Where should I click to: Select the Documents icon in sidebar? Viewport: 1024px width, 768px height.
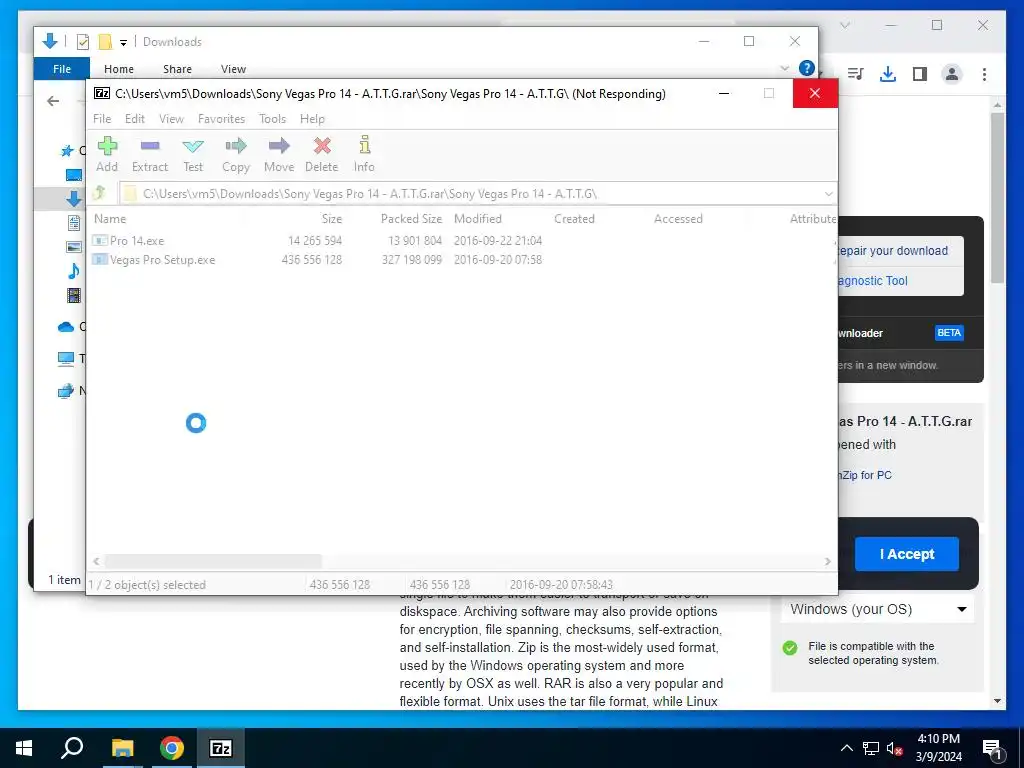(x=74, y=222)
